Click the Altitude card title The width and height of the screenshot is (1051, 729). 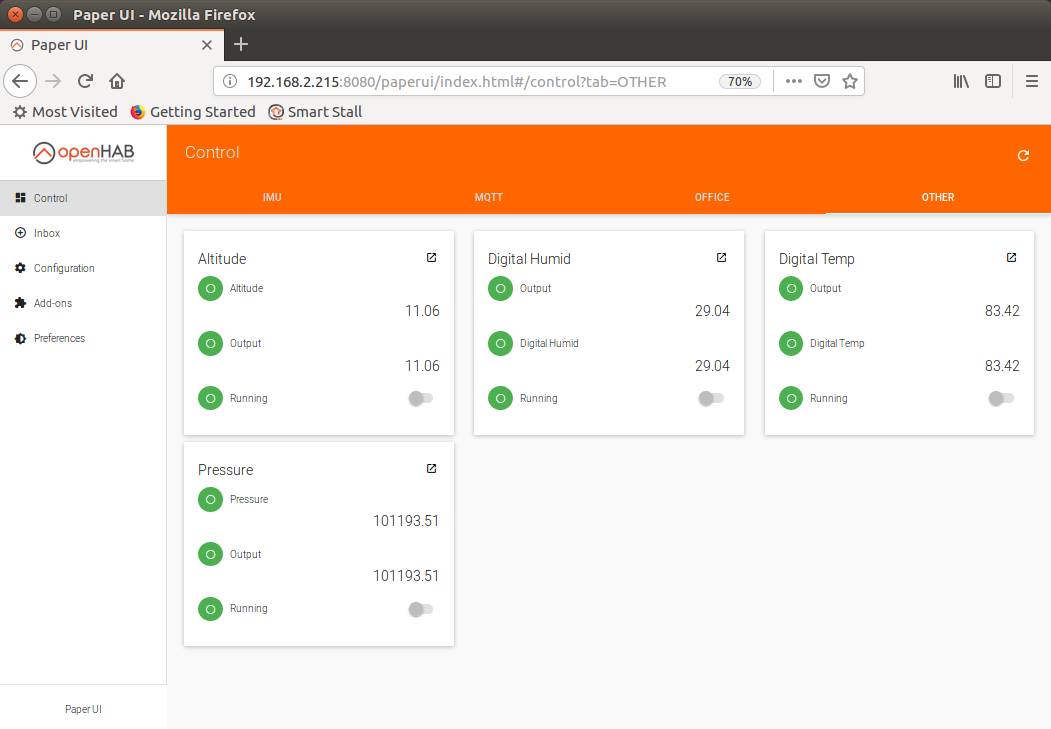click(222, 259)
